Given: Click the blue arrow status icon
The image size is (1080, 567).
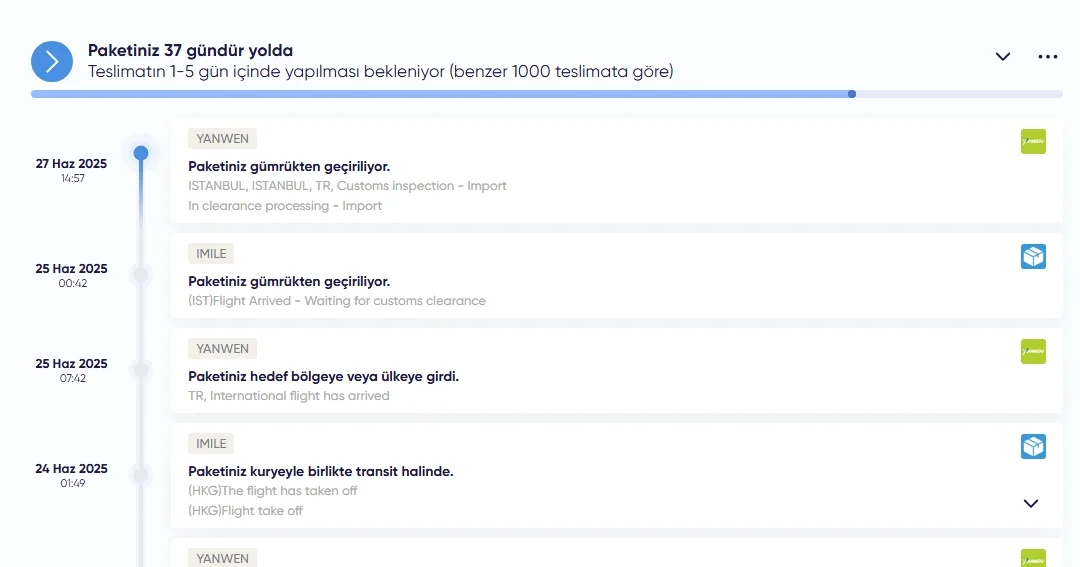Looking at the screenshot, I should 52,61.
